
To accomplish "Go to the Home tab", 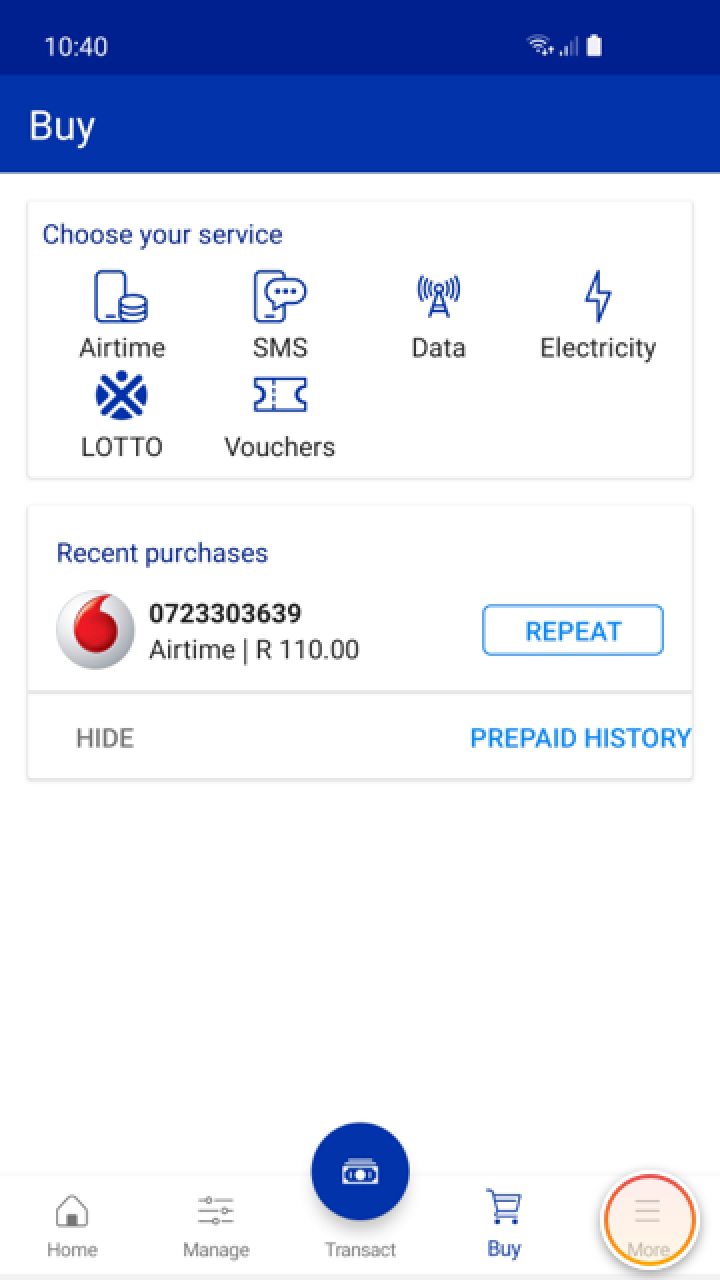I will tap(72, 1224).
